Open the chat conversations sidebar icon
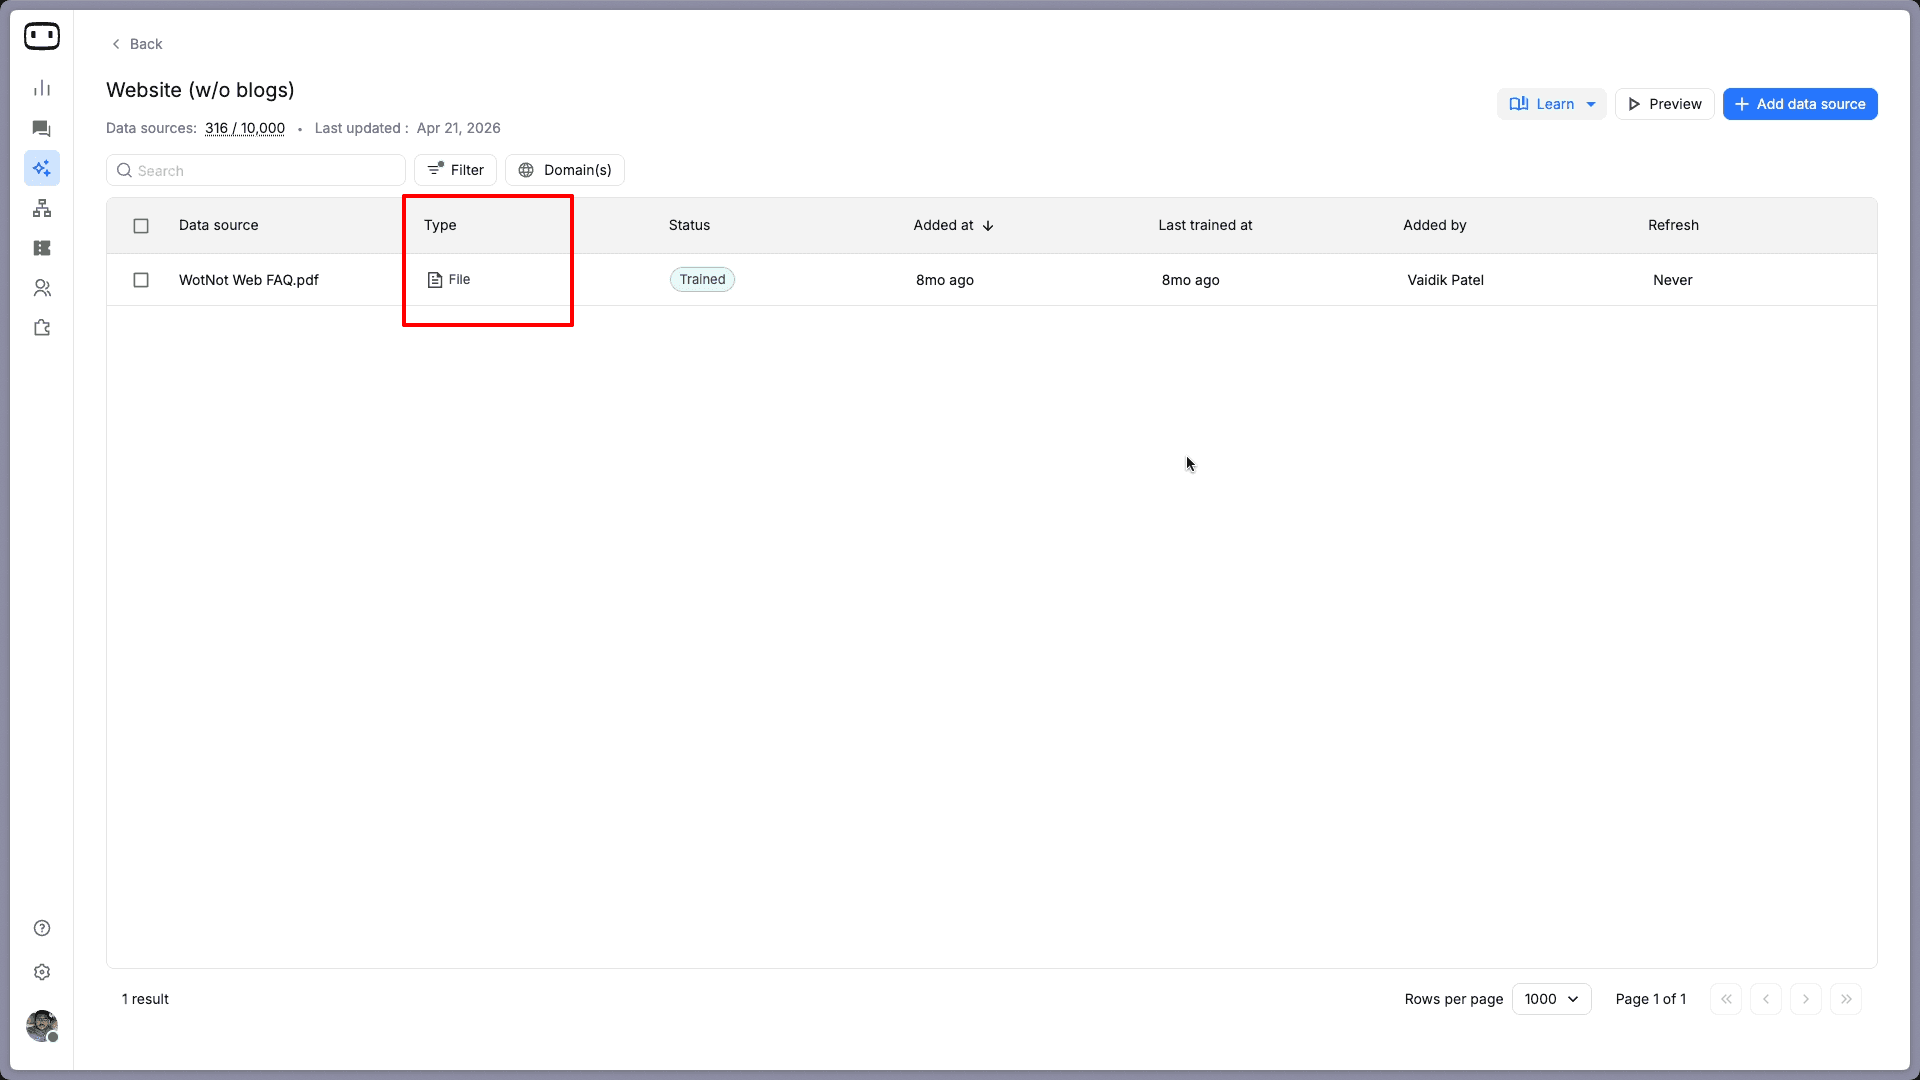 click(42, 128)
